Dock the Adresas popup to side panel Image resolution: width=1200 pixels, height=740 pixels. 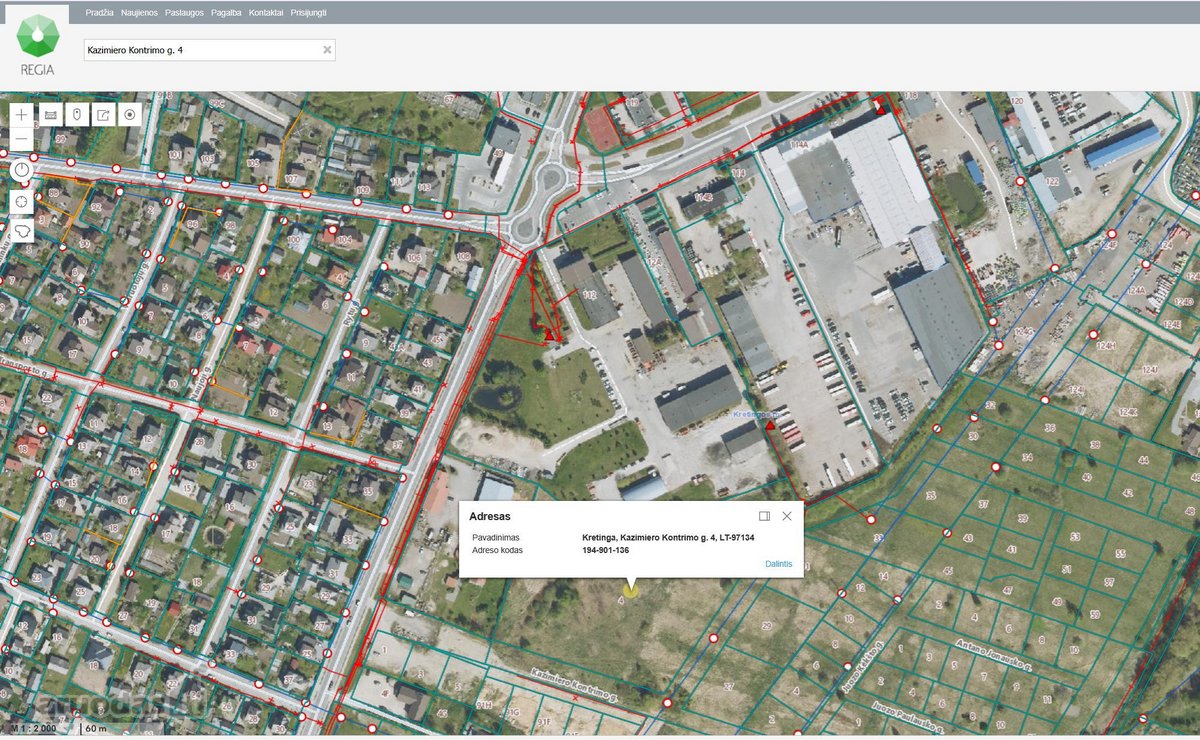765,516
